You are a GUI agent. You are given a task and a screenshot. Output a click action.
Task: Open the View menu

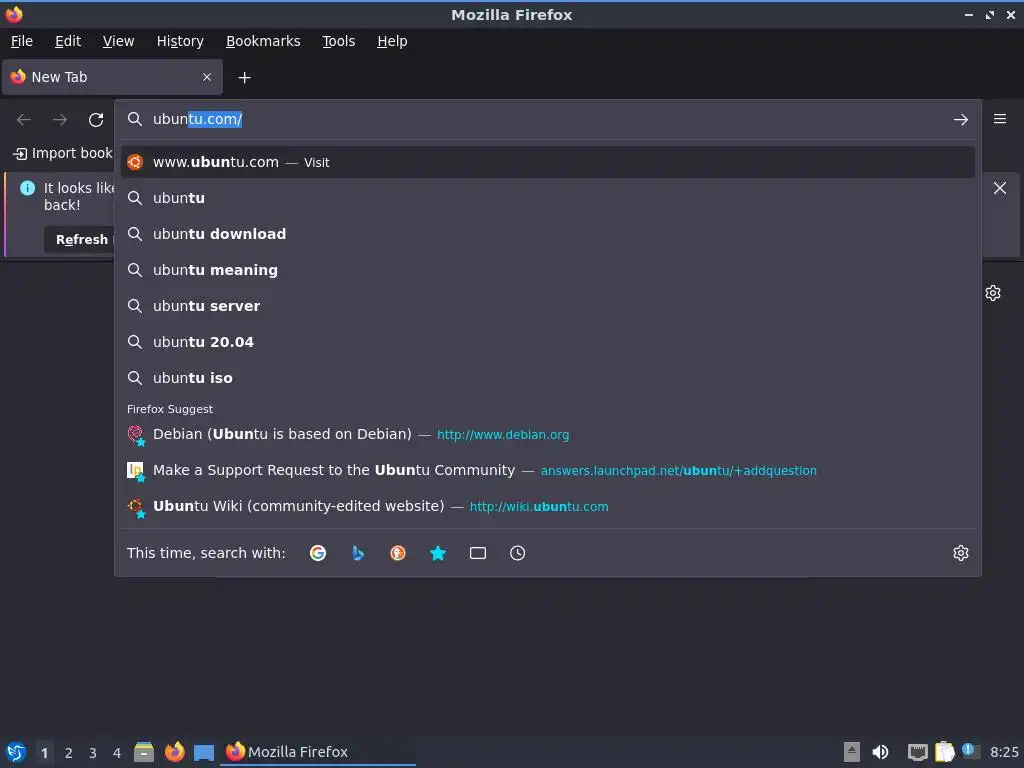[x=118, y=41]
